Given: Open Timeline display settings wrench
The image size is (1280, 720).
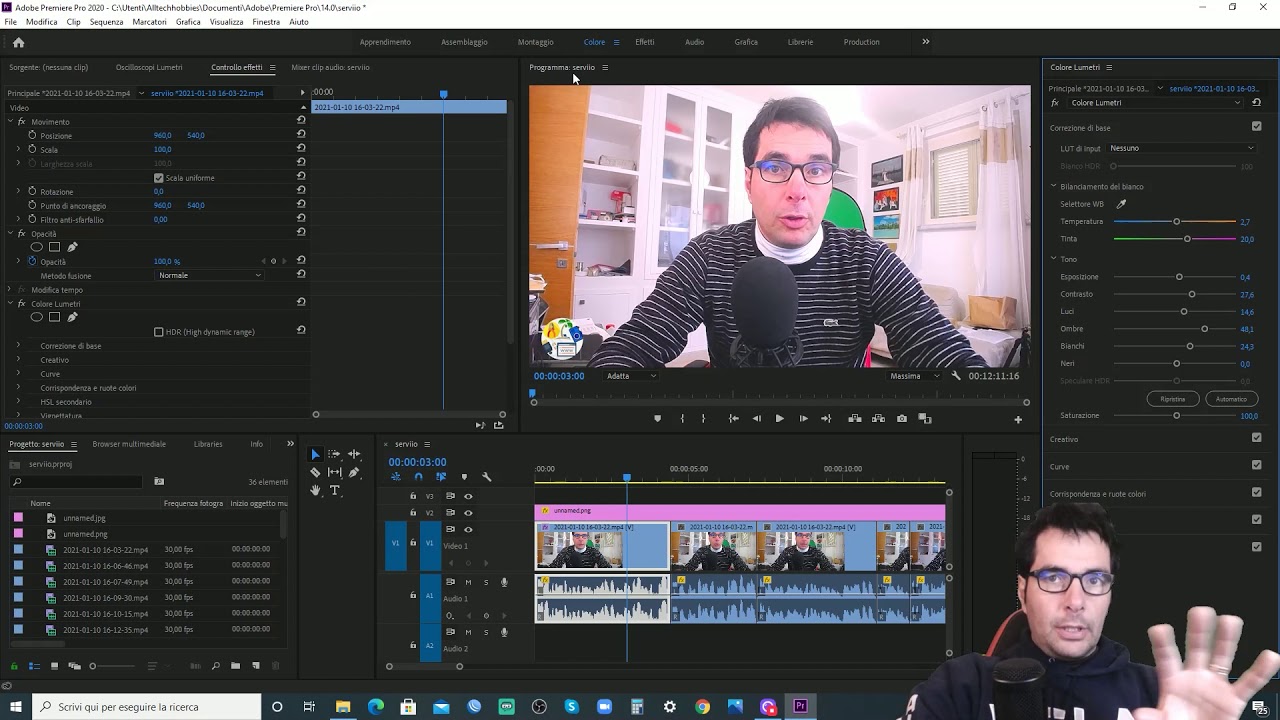Looking at the screenshot, I should click(486, 477).
